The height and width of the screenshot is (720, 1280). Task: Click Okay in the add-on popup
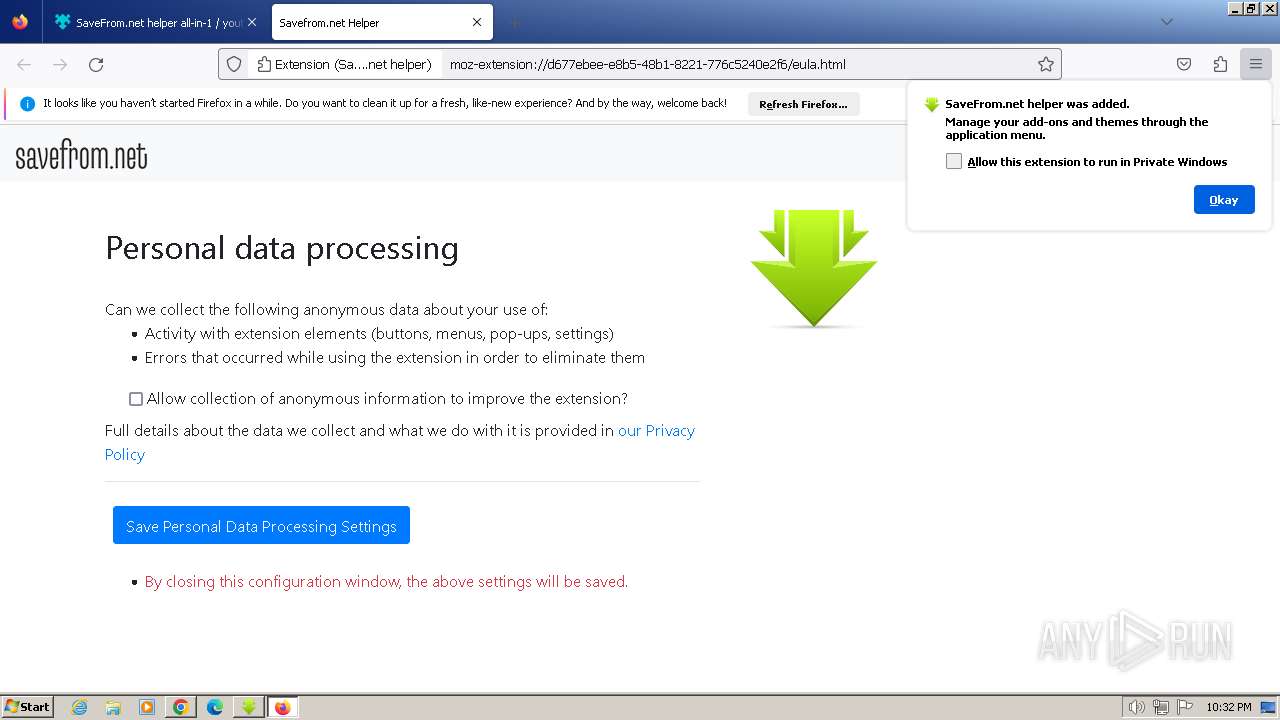tap(1224, 200)
